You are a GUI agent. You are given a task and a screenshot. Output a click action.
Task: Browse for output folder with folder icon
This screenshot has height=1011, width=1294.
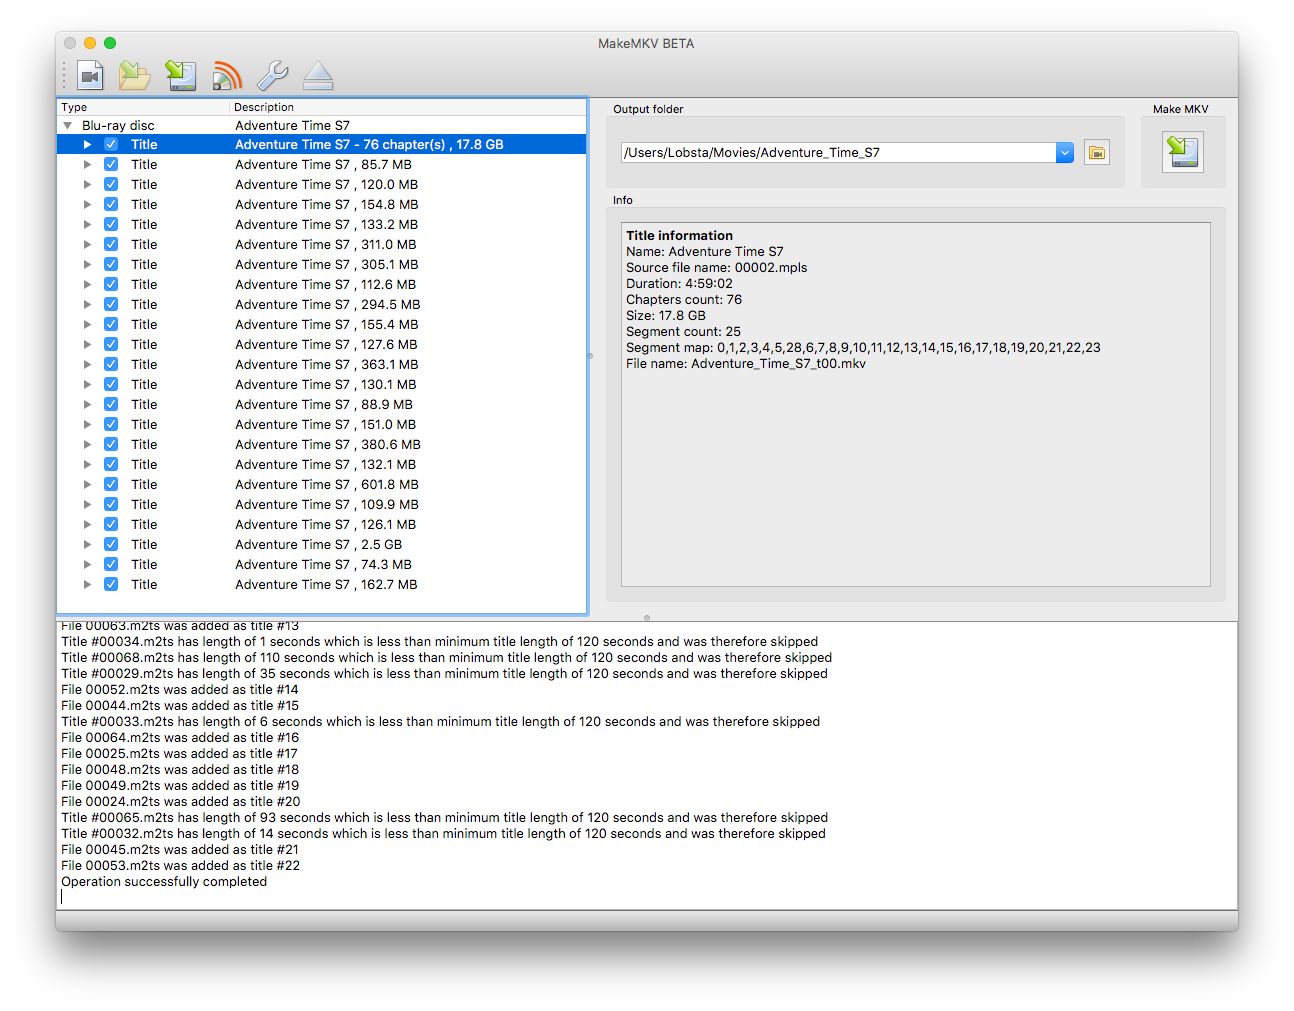pyautogui.click(x=1097, y=153)
